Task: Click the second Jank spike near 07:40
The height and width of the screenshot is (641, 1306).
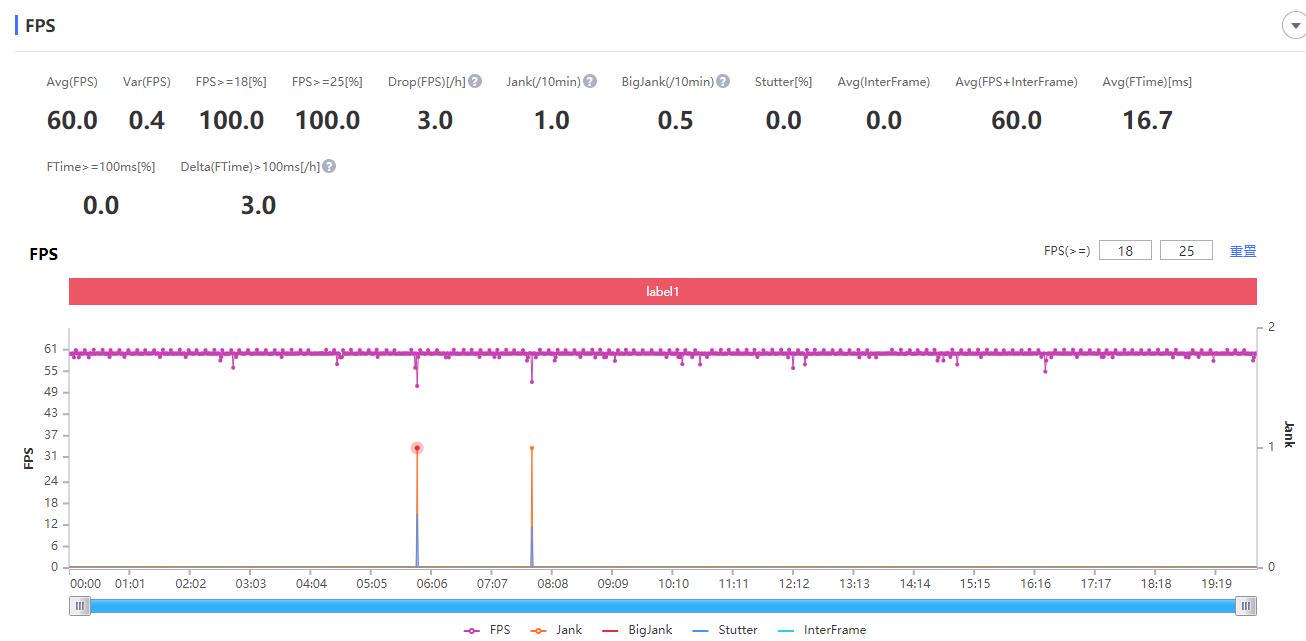Action: click(532, 449)
